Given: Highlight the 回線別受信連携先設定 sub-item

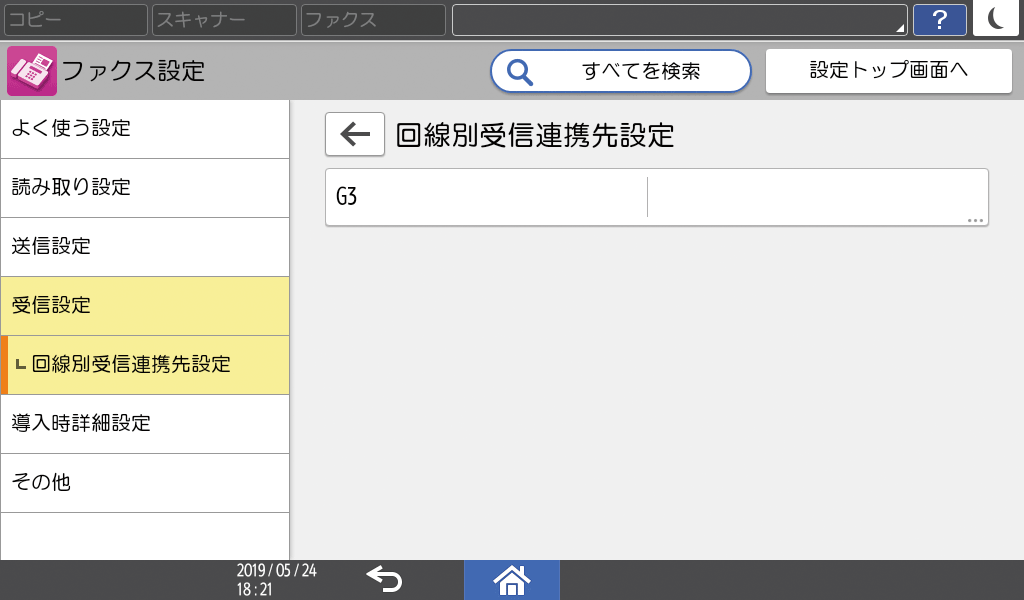Looking at the screenshot, I should coord(145,365).
